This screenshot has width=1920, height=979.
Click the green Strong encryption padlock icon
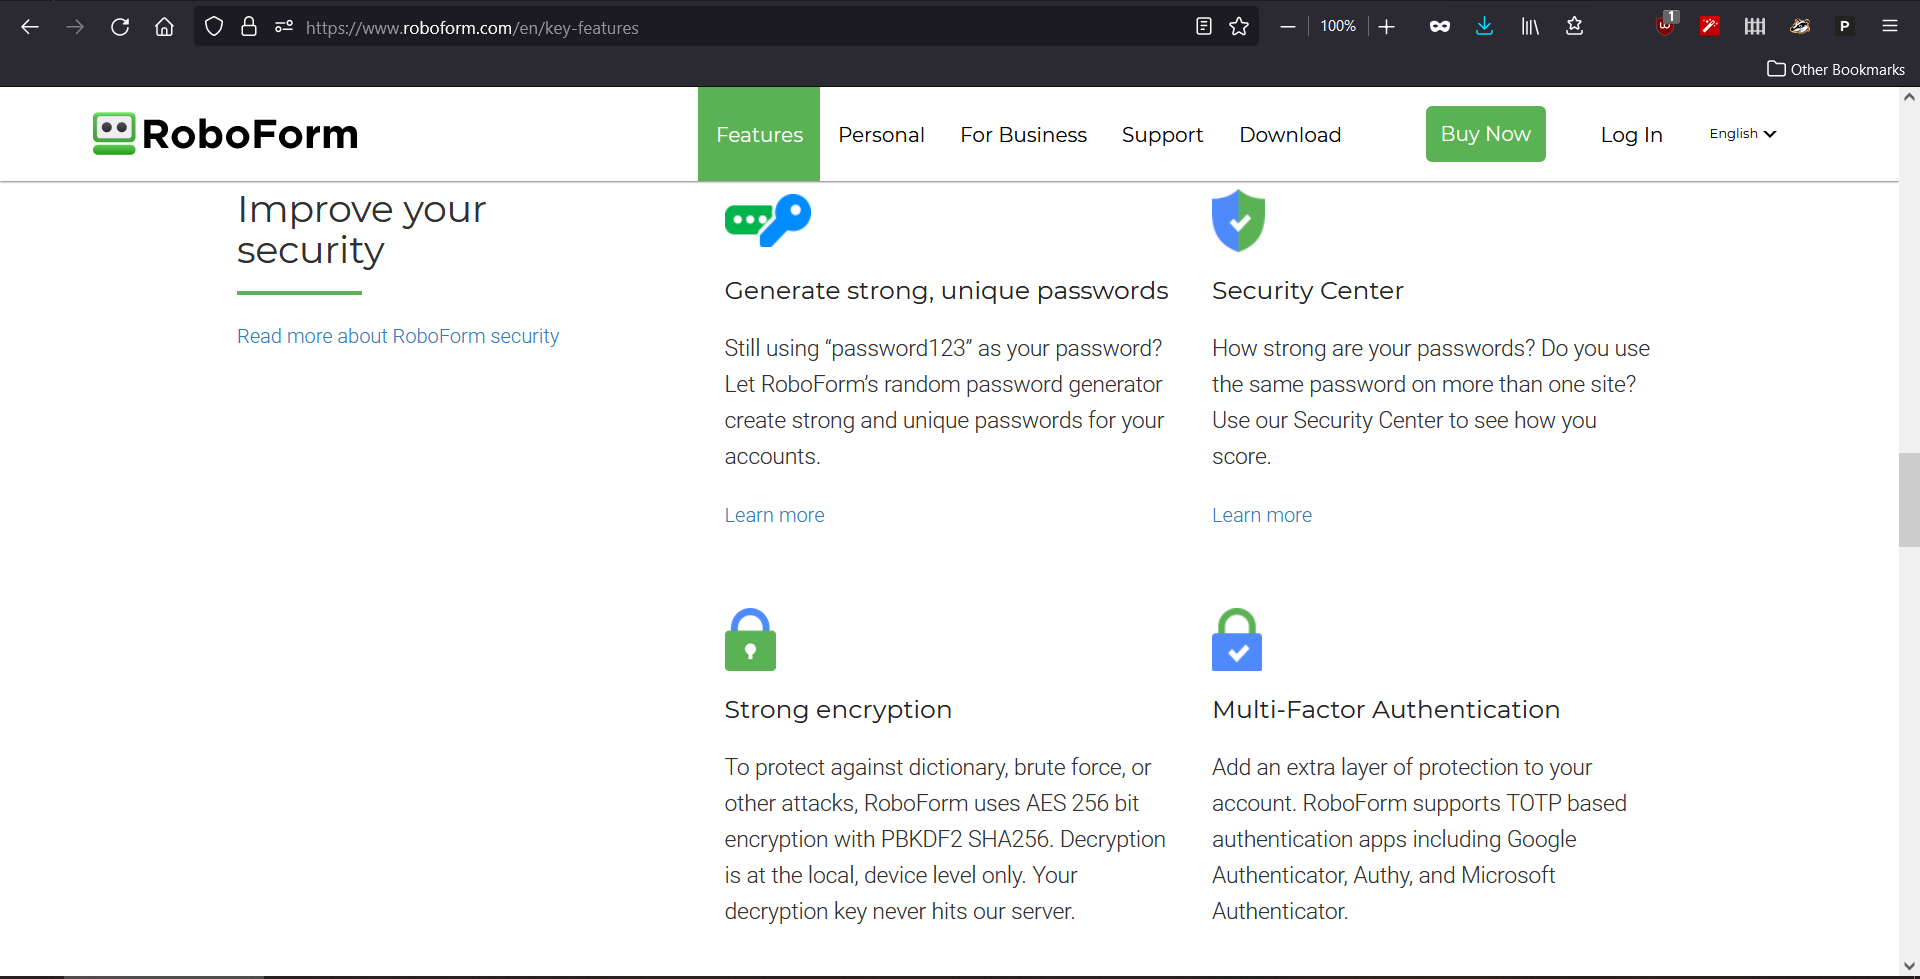[x=750, y=640]
